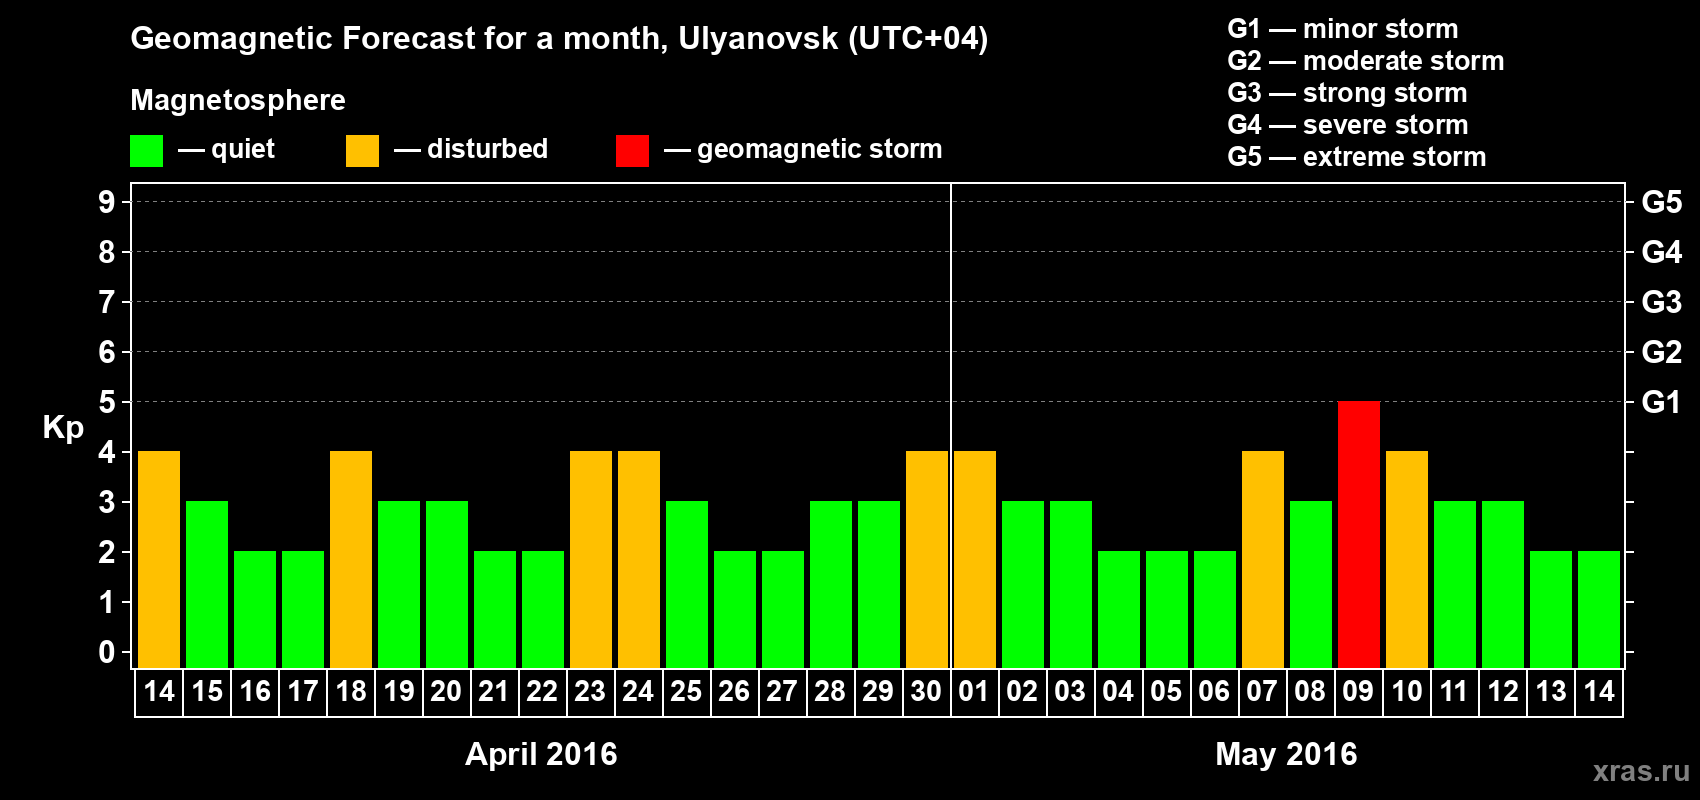Image resolution: width=1700 pixels, height=800 pixels.
Task: Select the orange bar for May 10
Action: coord(1407,559)
